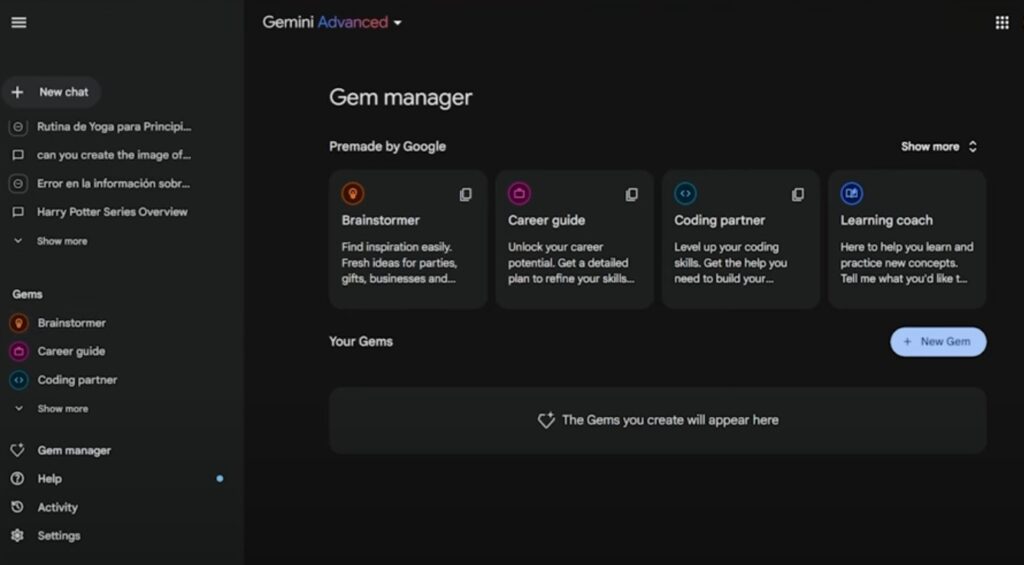
Task: Click 'The Gems you create will appear here' text
Action: point(670,420)
